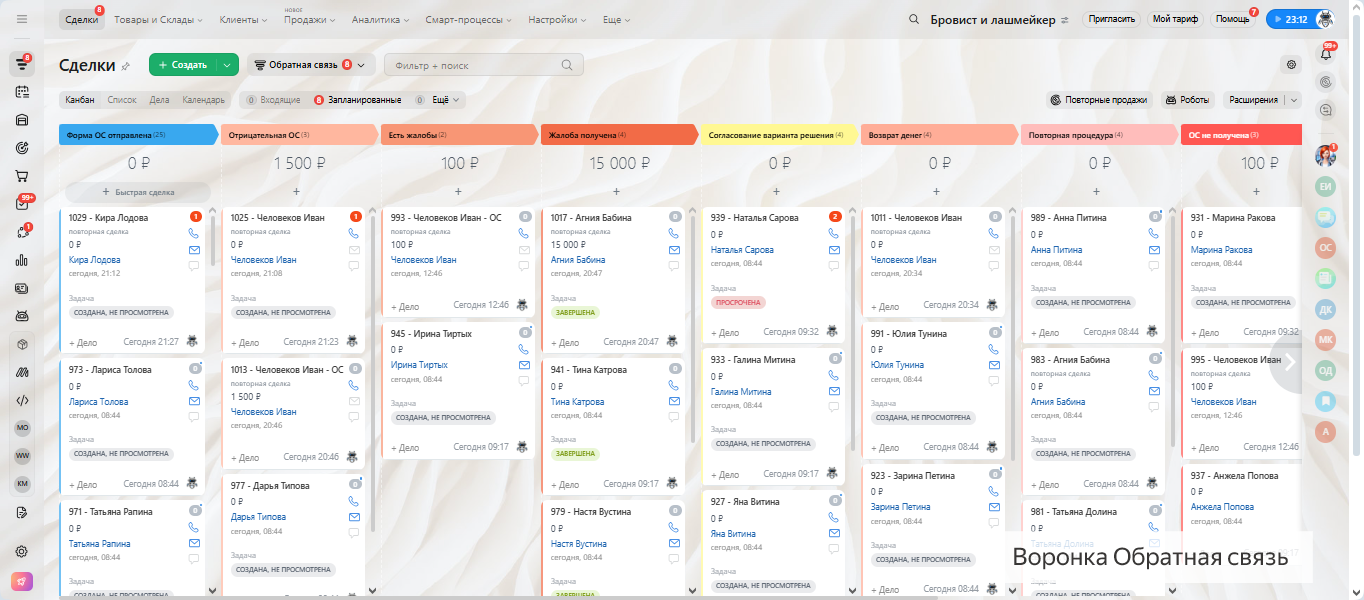Click the magnifier search icon in the top bar
This screenshot has height=600, width=1364.
tap(914, 20)
